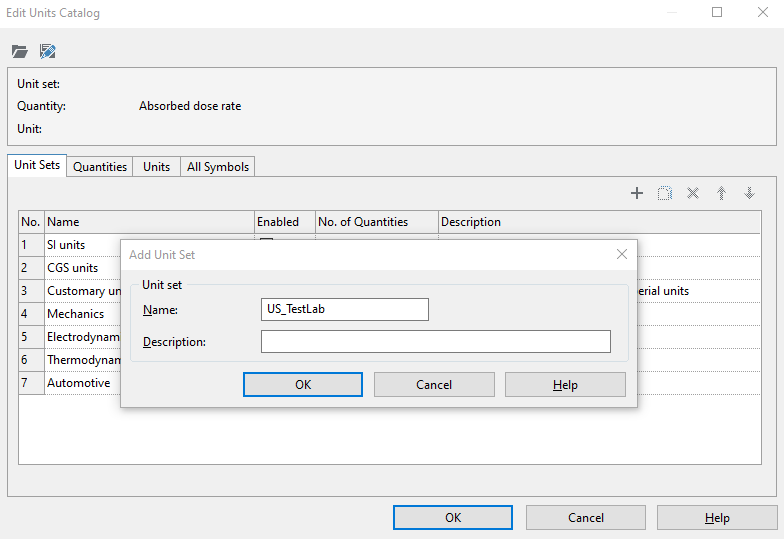This screenshot has width=784, height=539.
Task: Select the Automotive row in the table
Action: click(x=79, y=383)
